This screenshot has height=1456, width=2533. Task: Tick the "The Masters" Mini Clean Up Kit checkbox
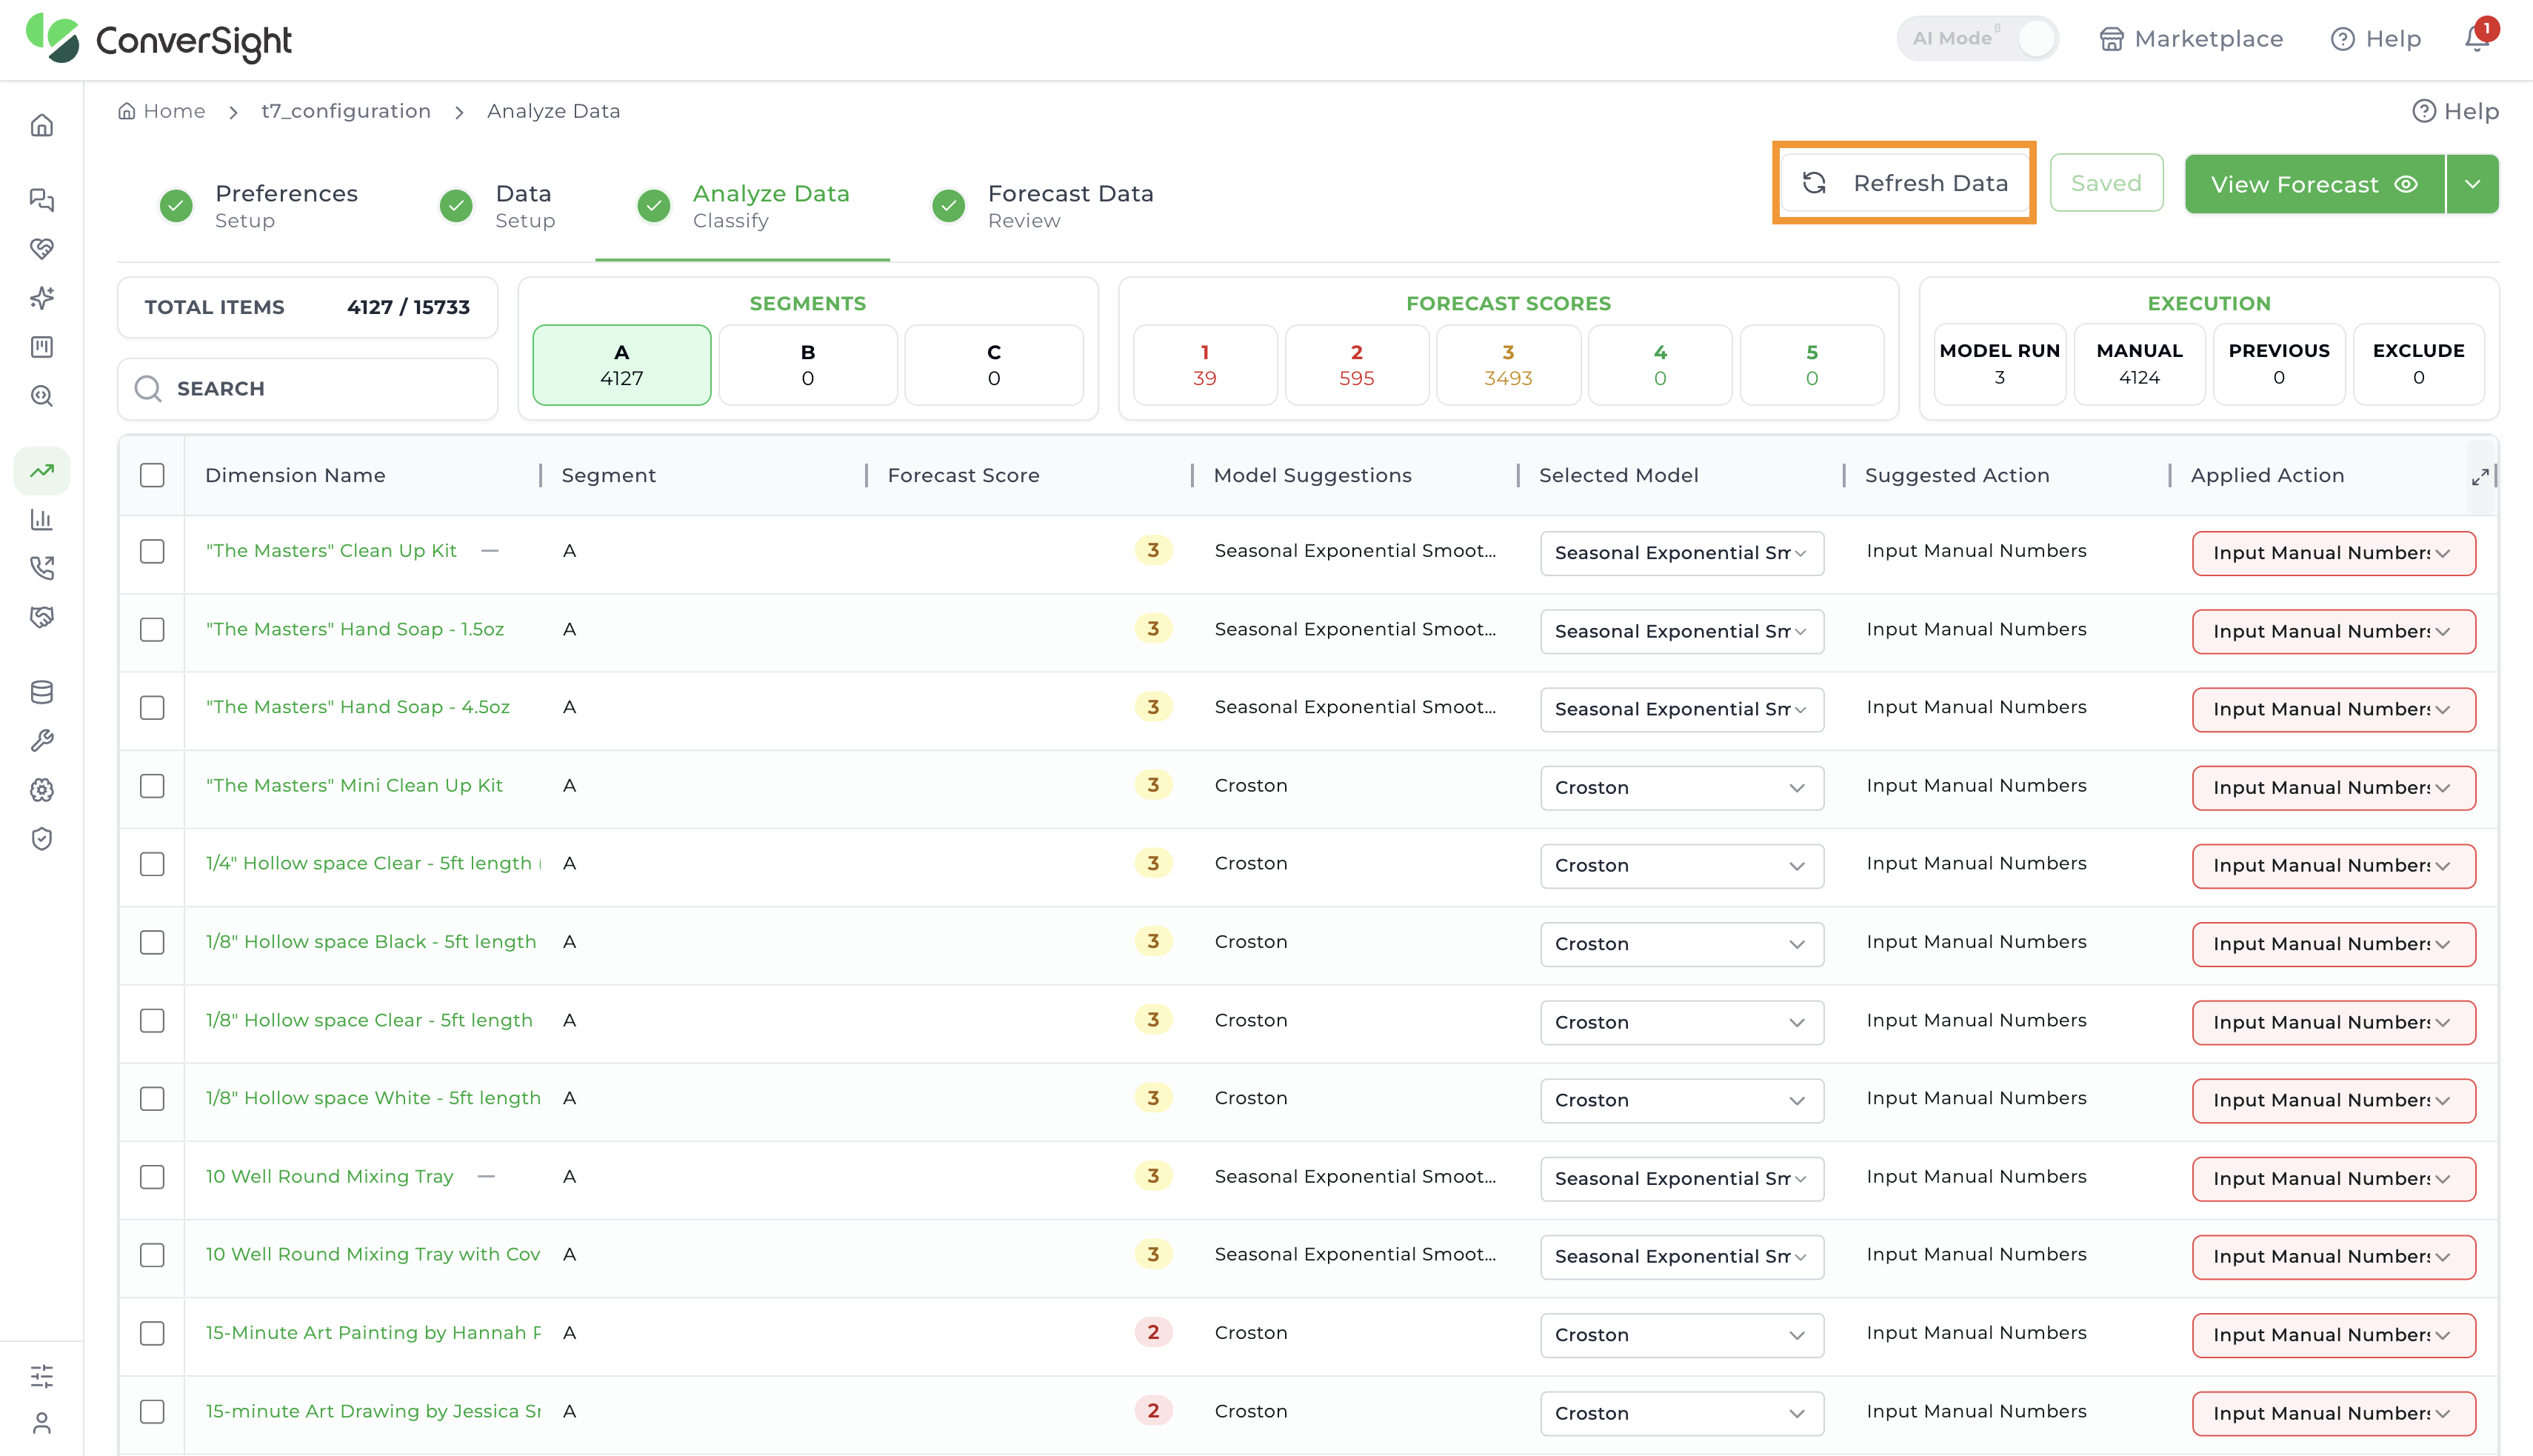tap(152, 786)
